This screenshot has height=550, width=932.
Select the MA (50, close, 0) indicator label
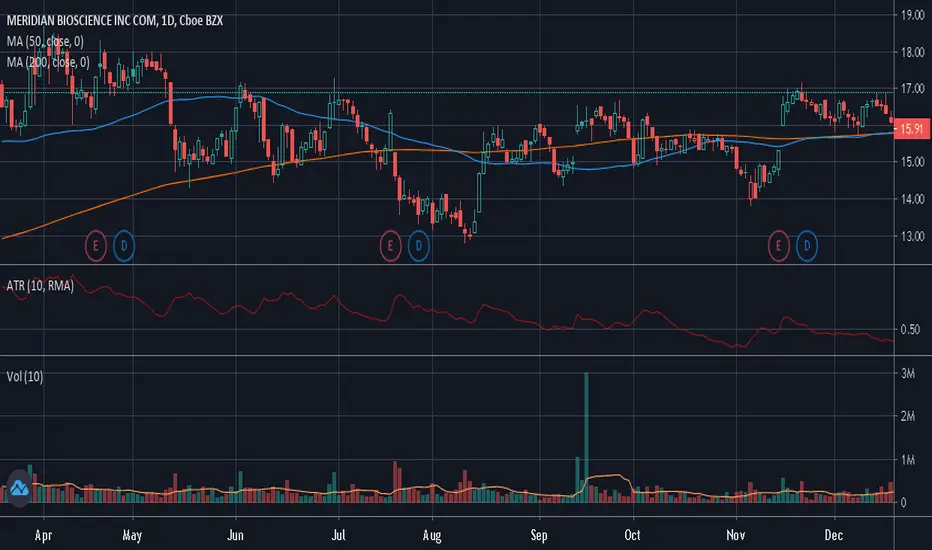45,42
